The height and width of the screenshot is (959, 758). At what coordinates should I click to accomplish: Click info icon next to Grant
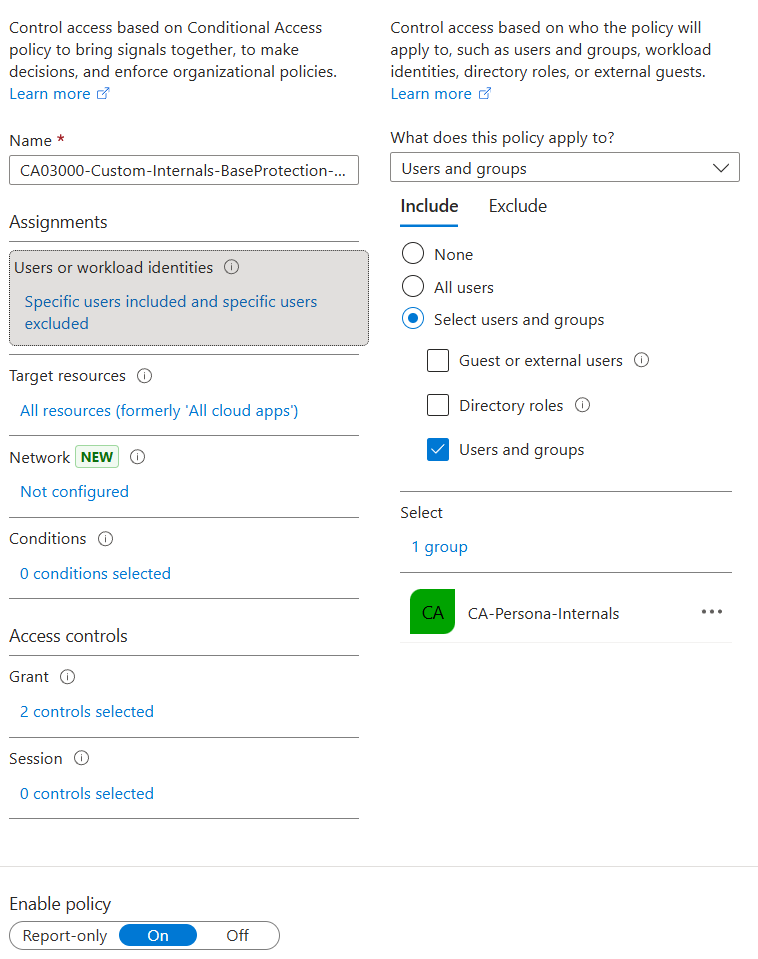click(67, 677)
